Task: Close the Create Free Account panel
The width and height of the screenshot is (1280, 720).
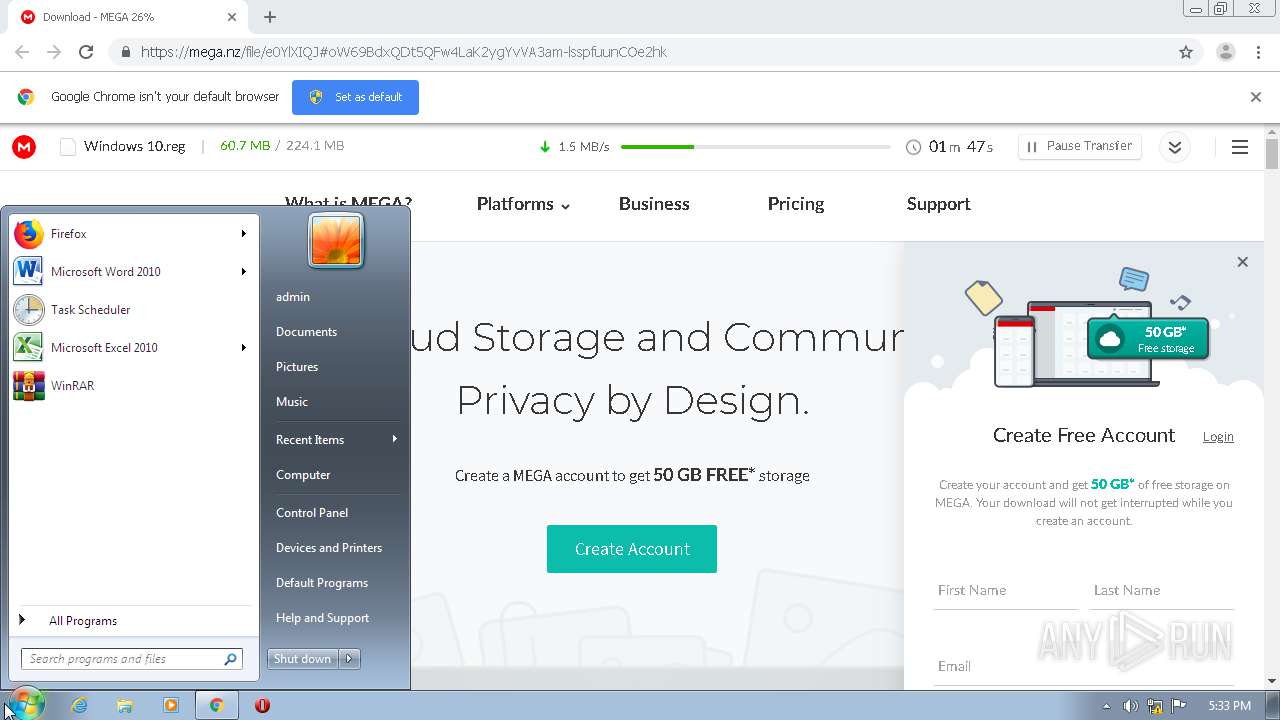Action: [1242, 262]
